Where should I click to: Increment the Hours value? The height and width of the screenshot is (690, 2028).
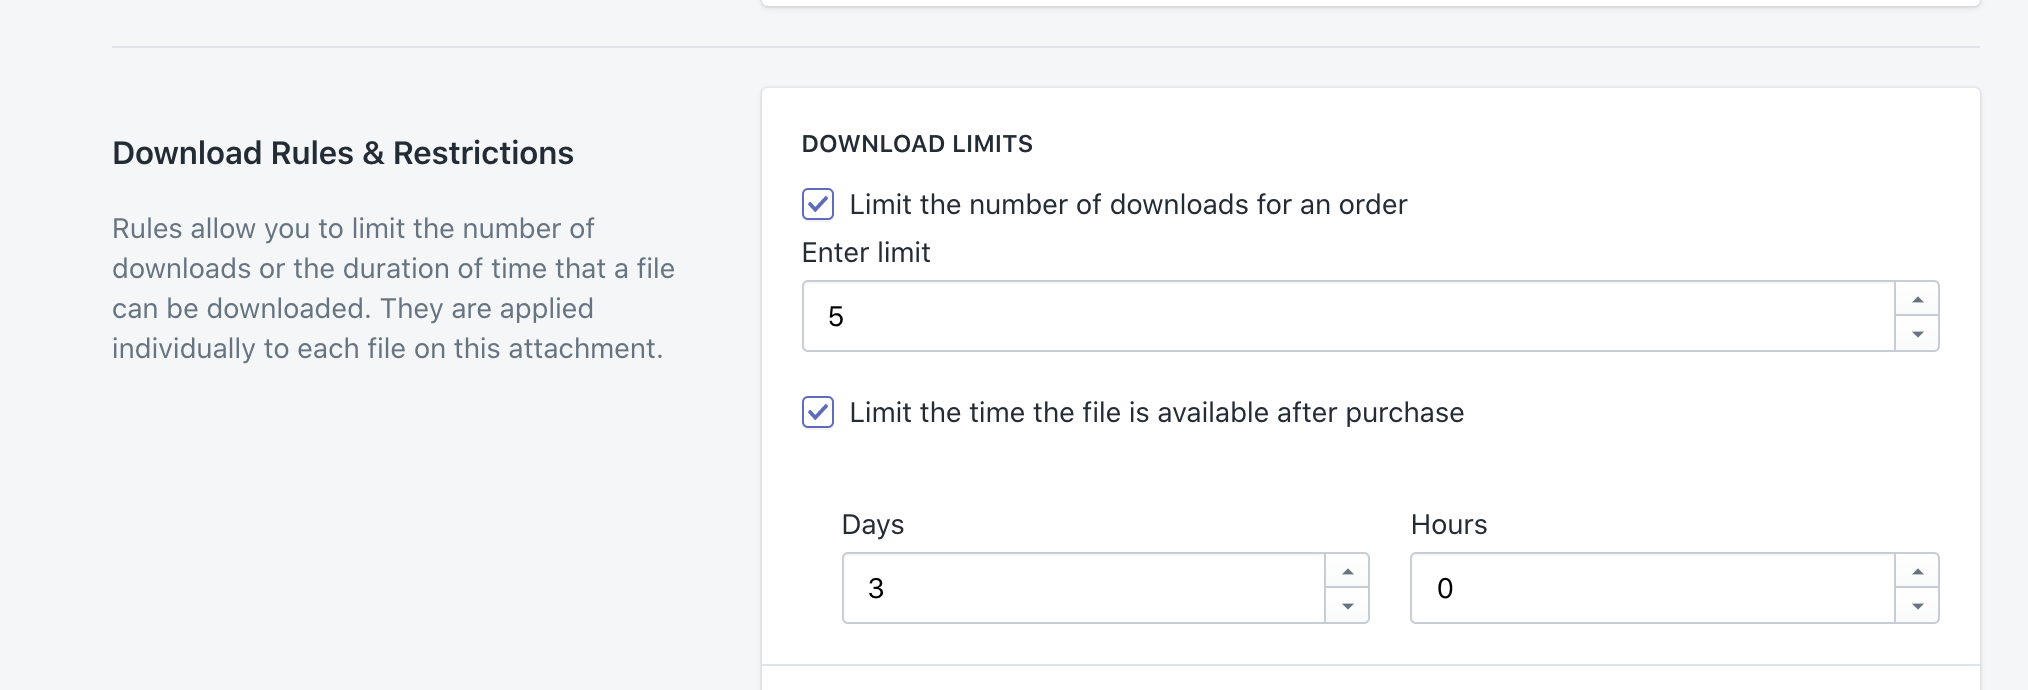click(x=1917, y=572)
